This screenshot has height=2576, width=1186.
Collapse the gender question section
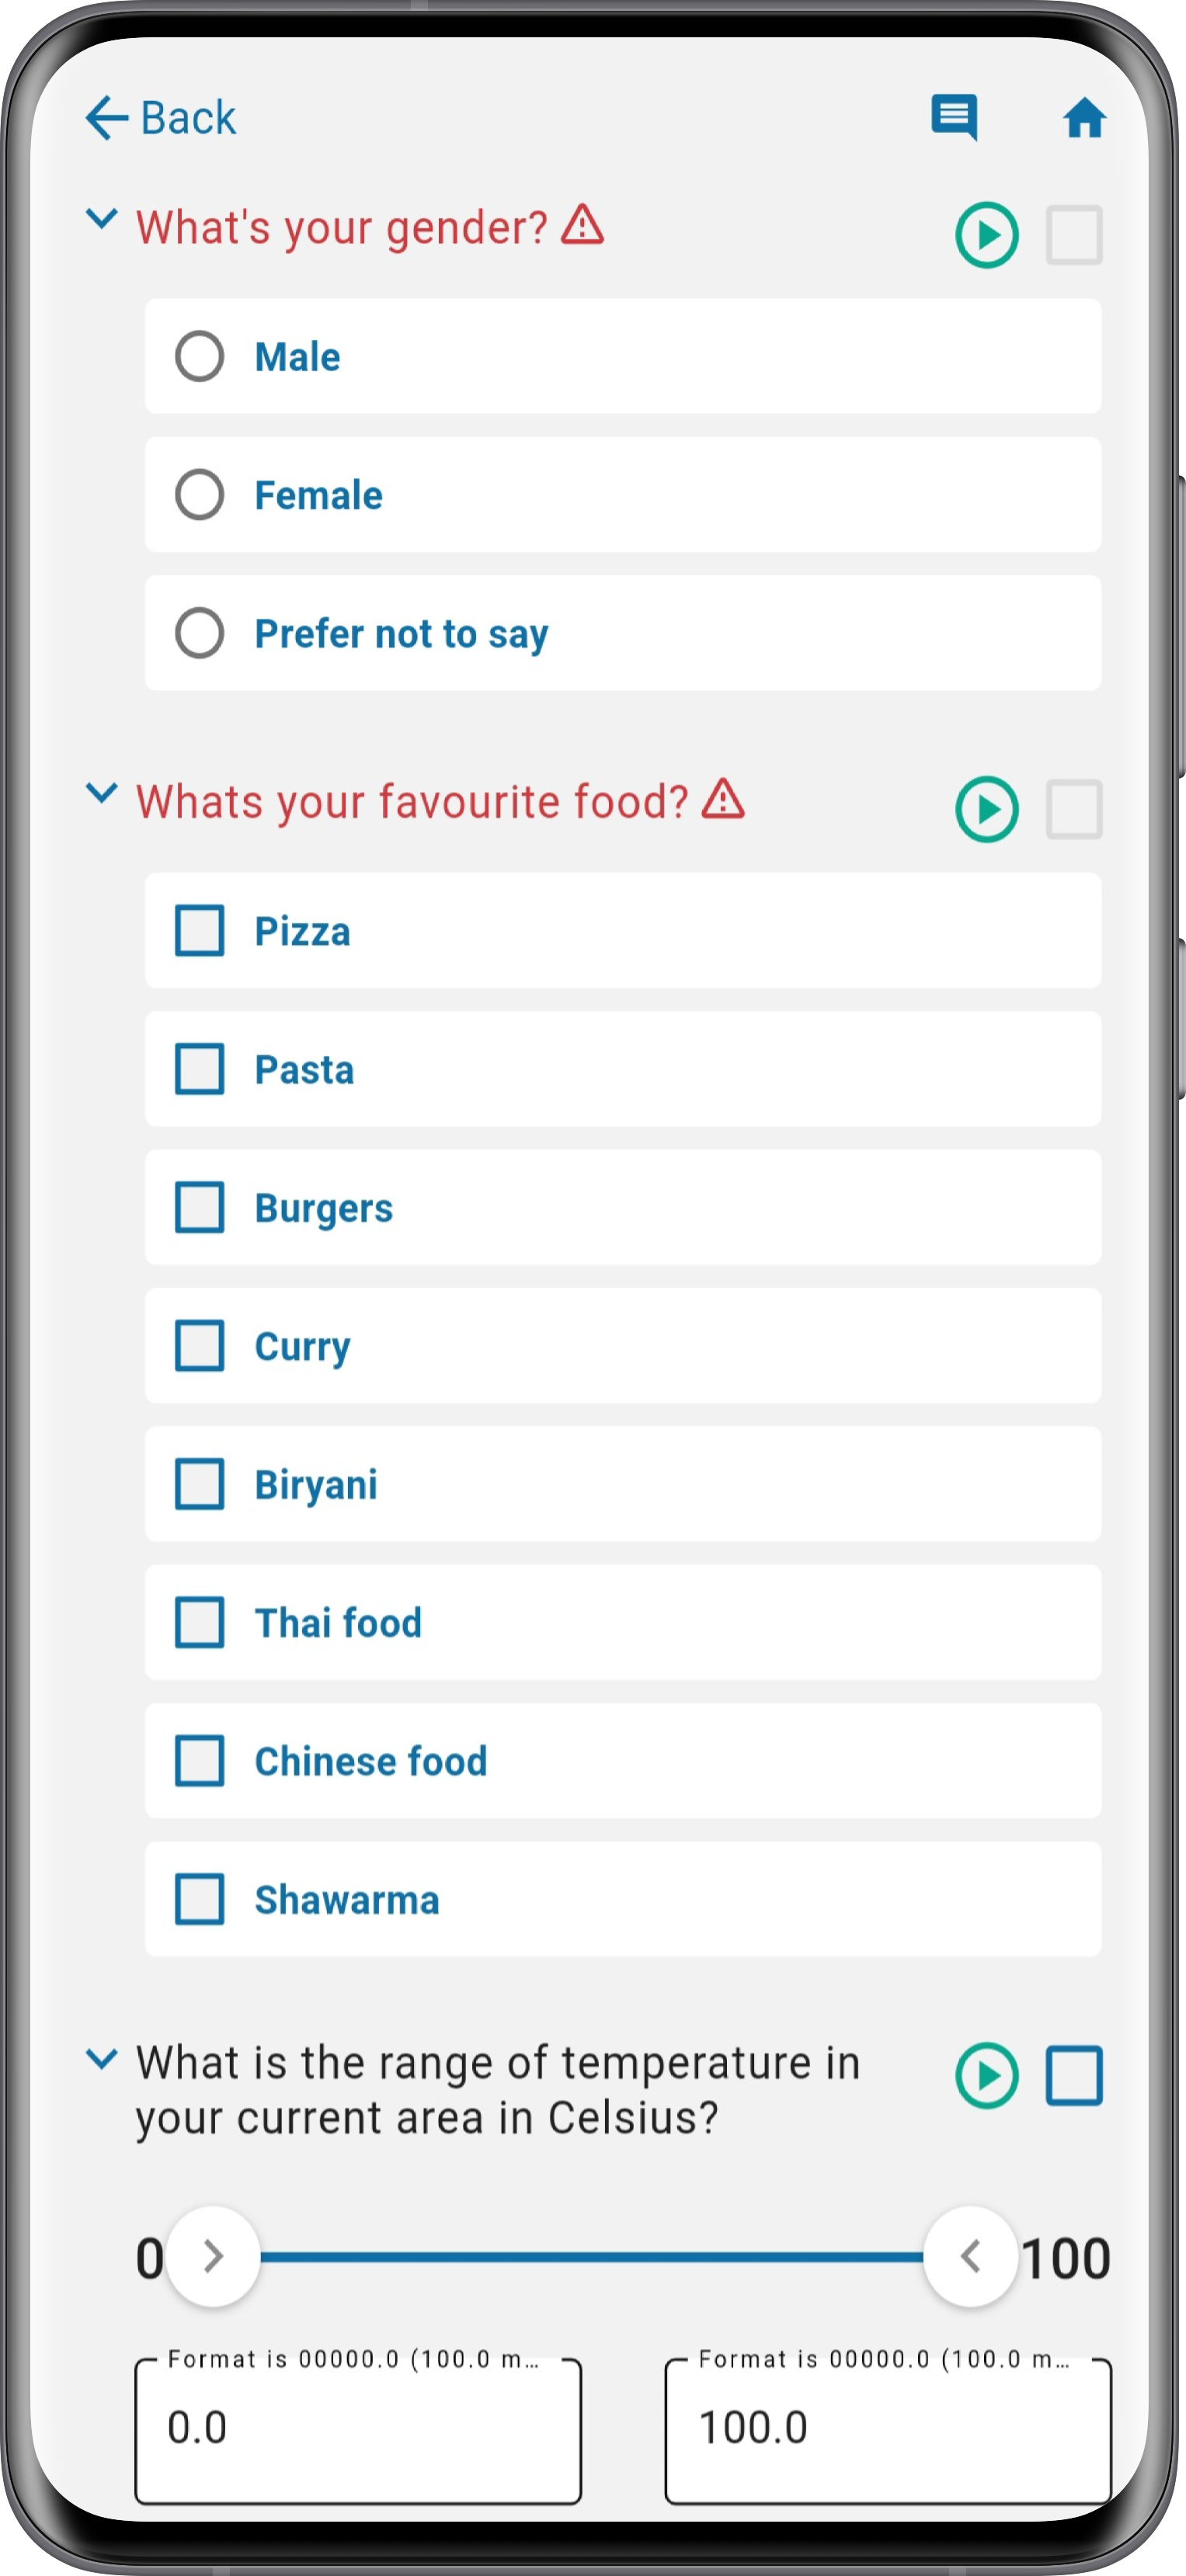pyautogui.click(x=102, y=218)
